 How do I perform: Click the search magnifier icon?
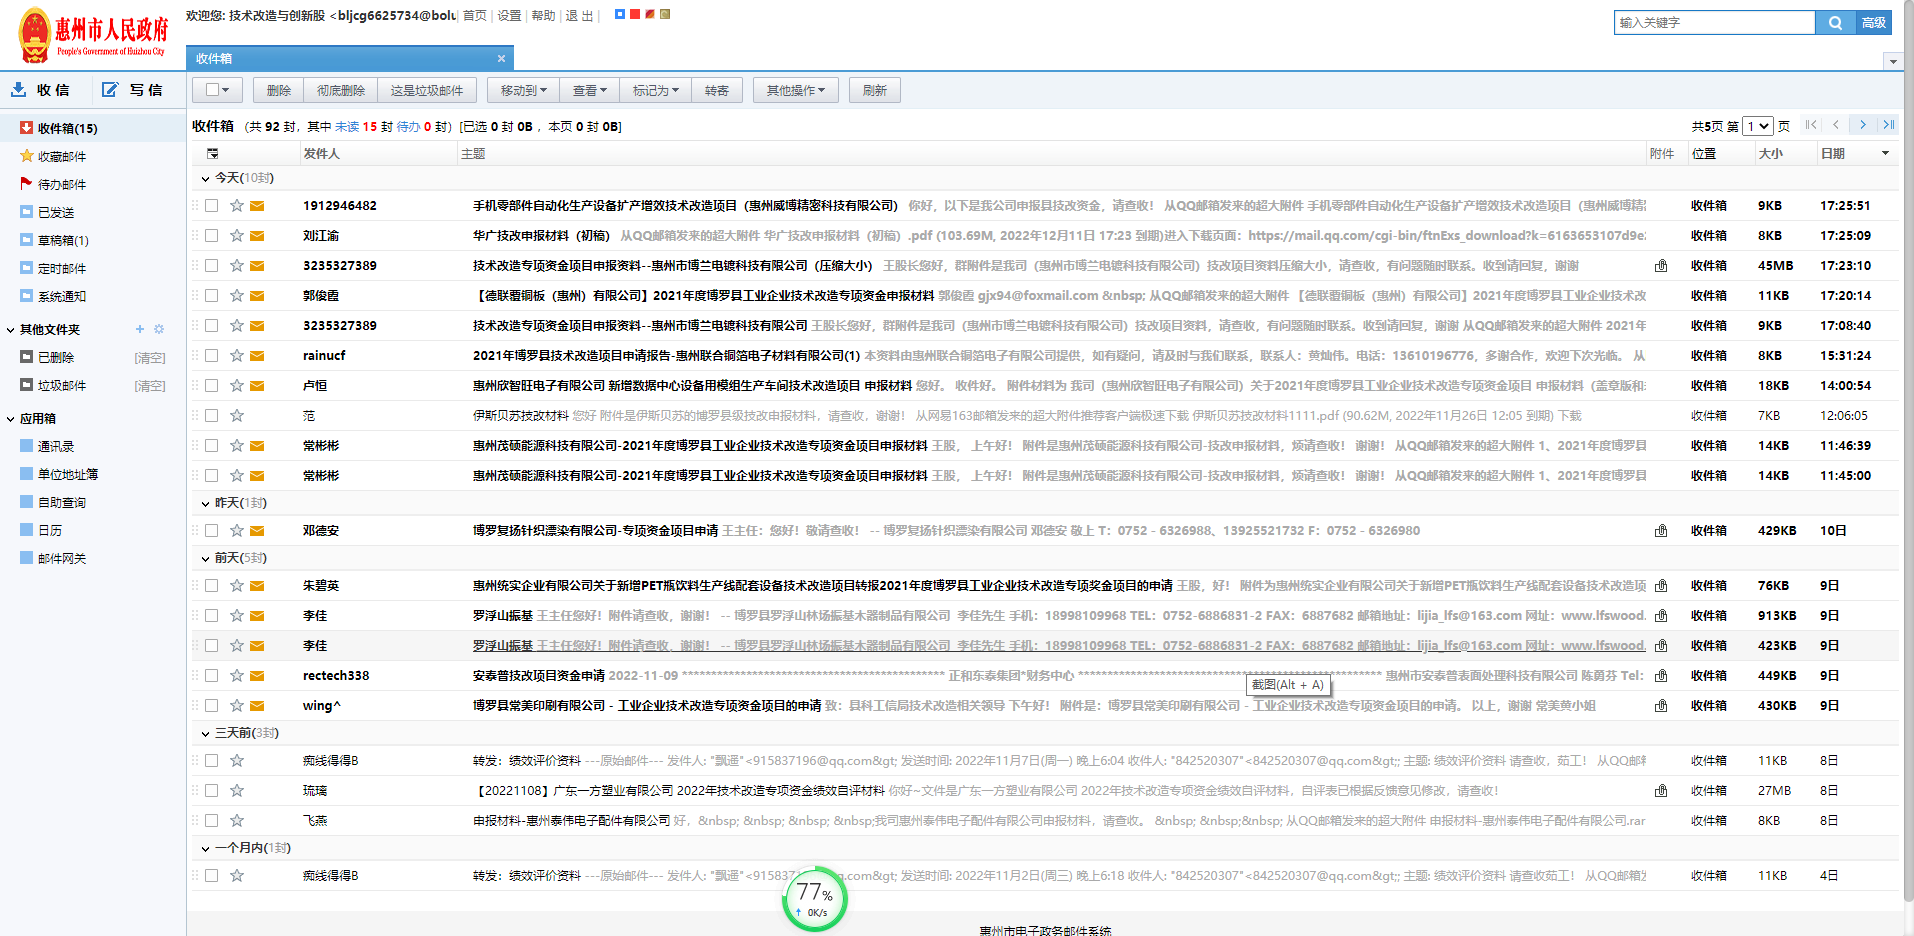tap(1835, 23)
